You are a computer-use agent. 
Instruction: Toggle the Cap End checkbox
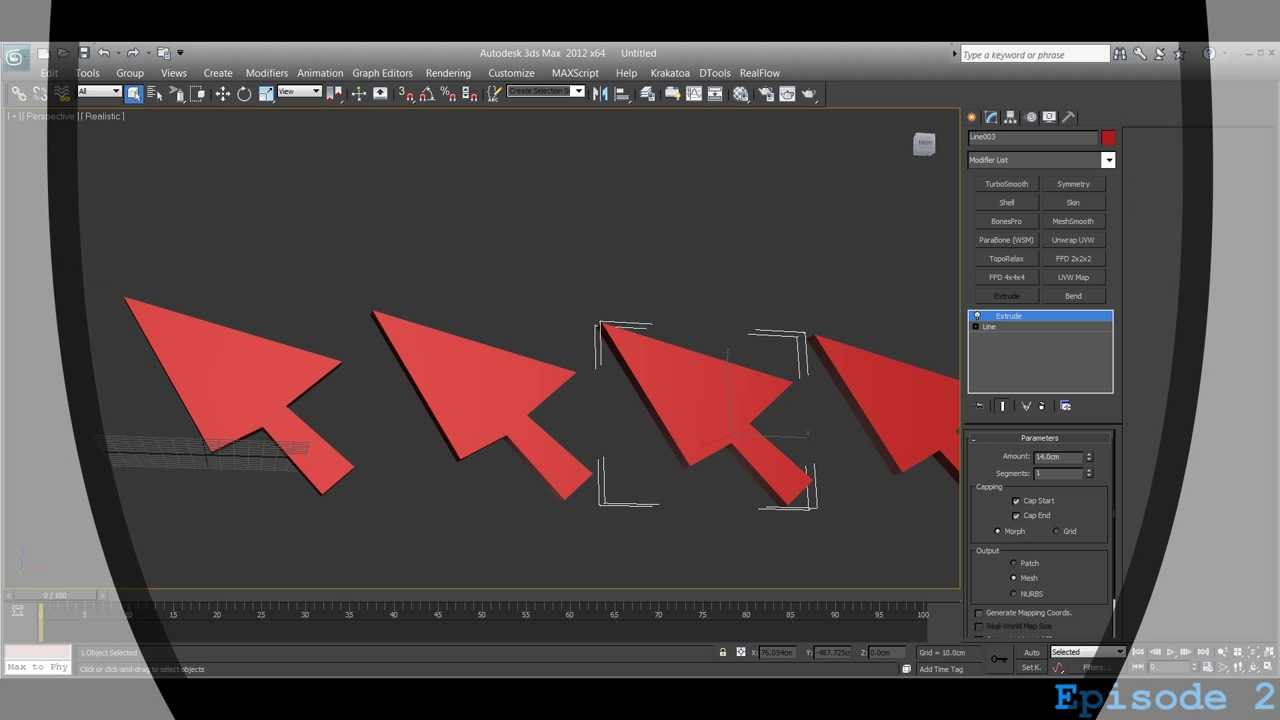(x=1016, y=516)
